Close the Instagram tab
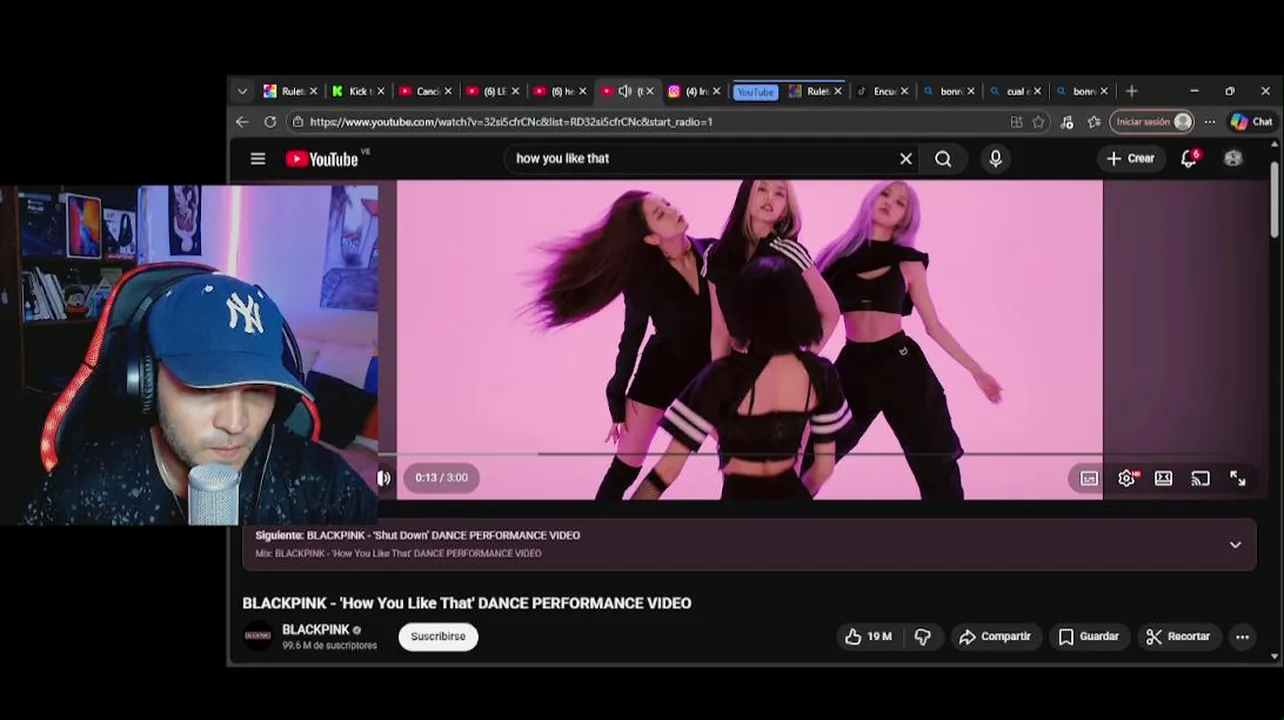 coord(716,91)
